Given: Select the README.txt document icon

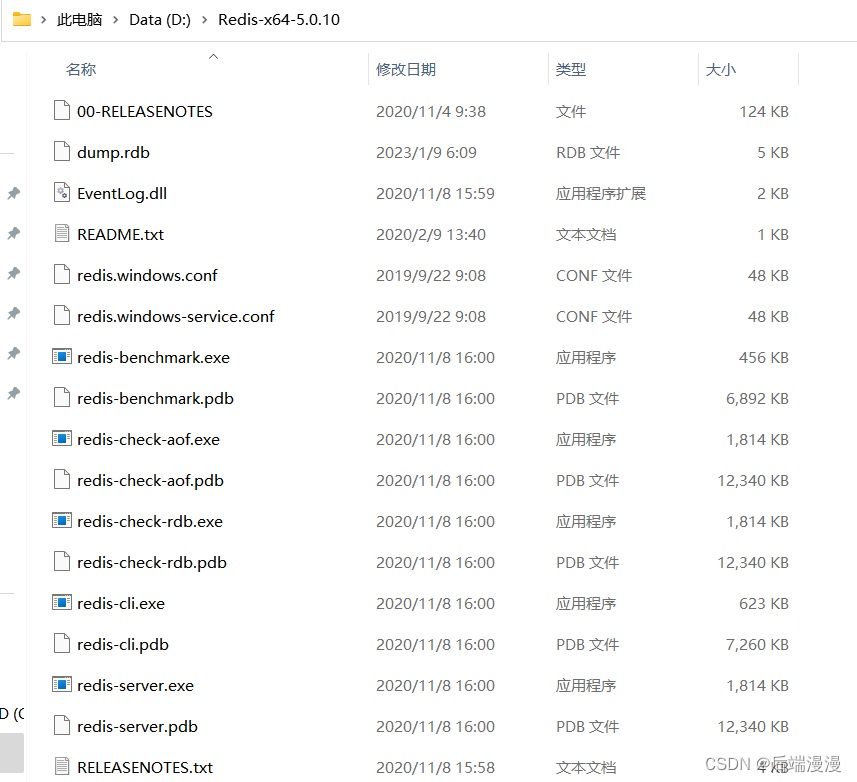Looking at the screenshot, I should point(62,233).
